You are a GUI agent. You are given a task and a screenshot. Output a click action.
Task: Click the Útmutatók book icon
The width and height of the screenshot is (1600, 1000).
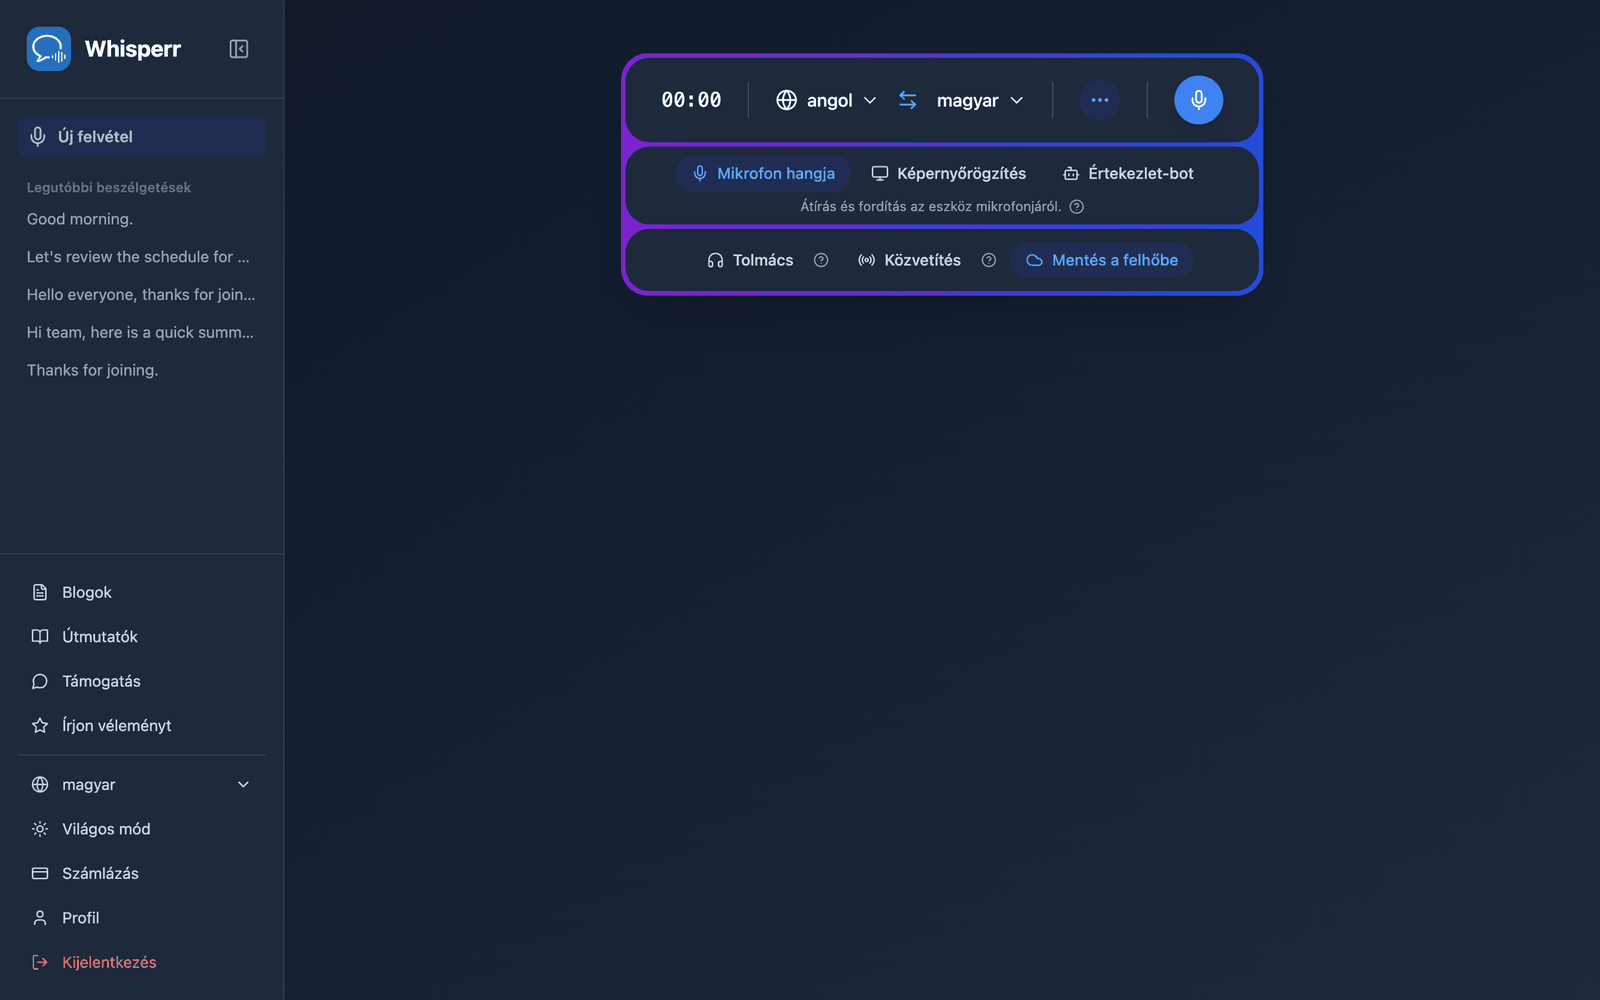point(40,637)
